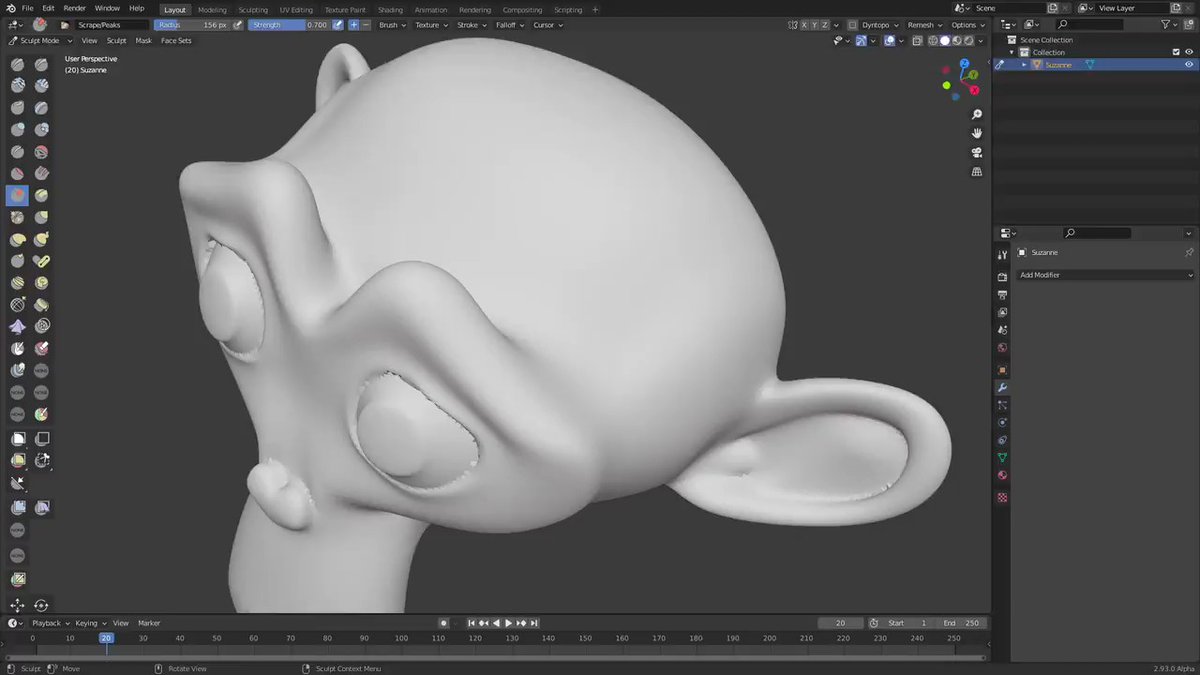
Task: Expand the Suzanne object in outliner
Action: [x=1024, y=64]
